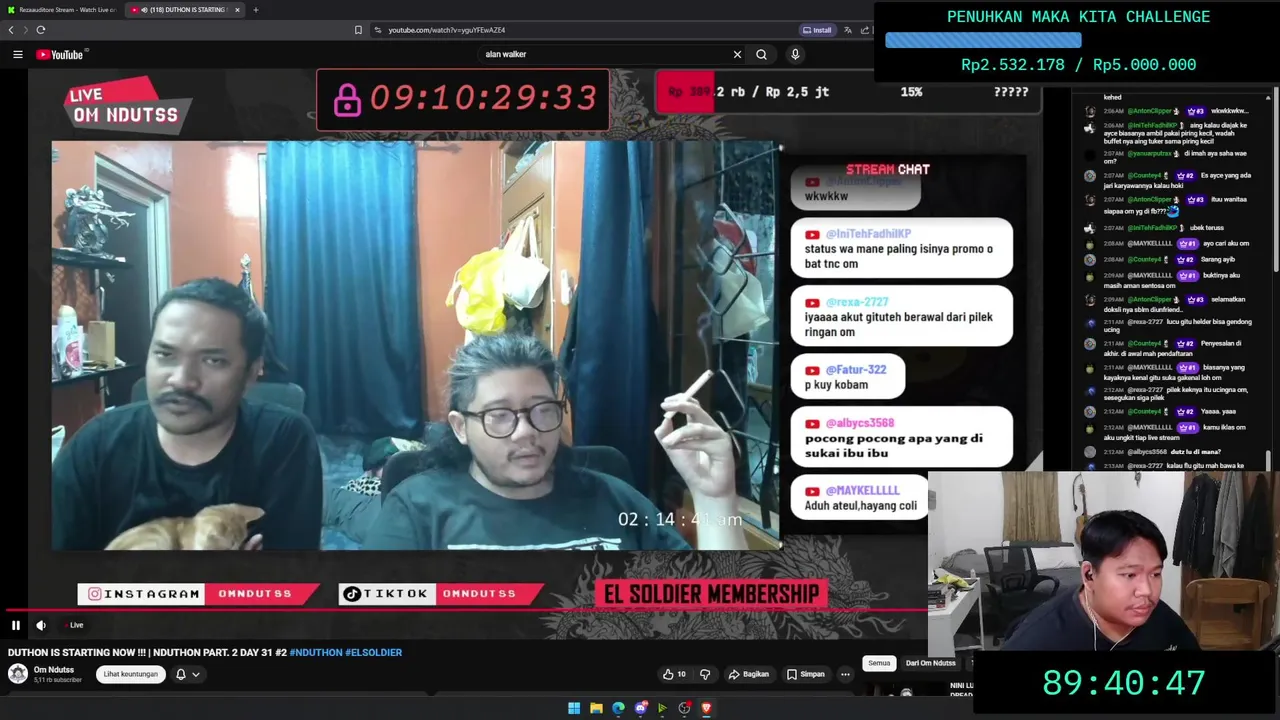Reload the page with the refresh icon
Viewport: 1280px width, 720px height.
pyautogui.click(x=40, y=30)
